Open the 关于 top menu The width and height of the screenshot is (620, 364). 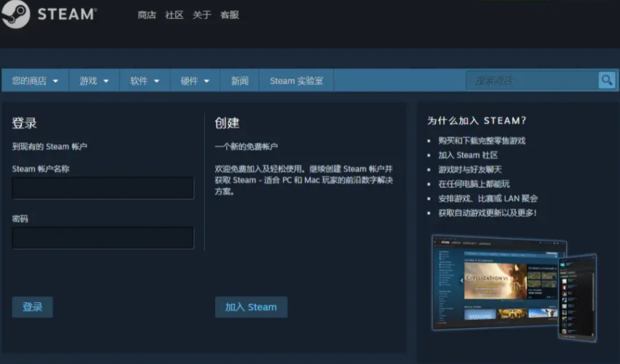202,15
